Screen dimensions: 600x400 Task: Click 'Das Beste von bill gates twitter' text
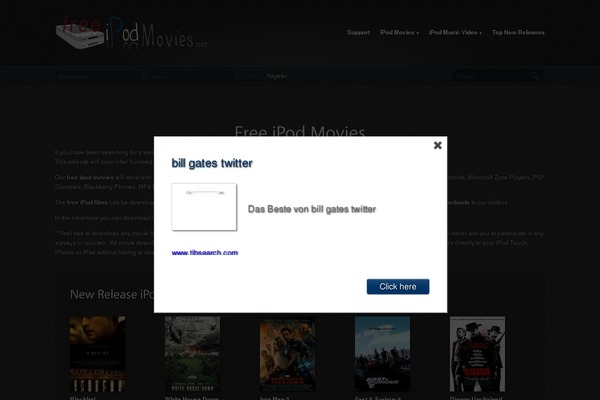[312, 209]
